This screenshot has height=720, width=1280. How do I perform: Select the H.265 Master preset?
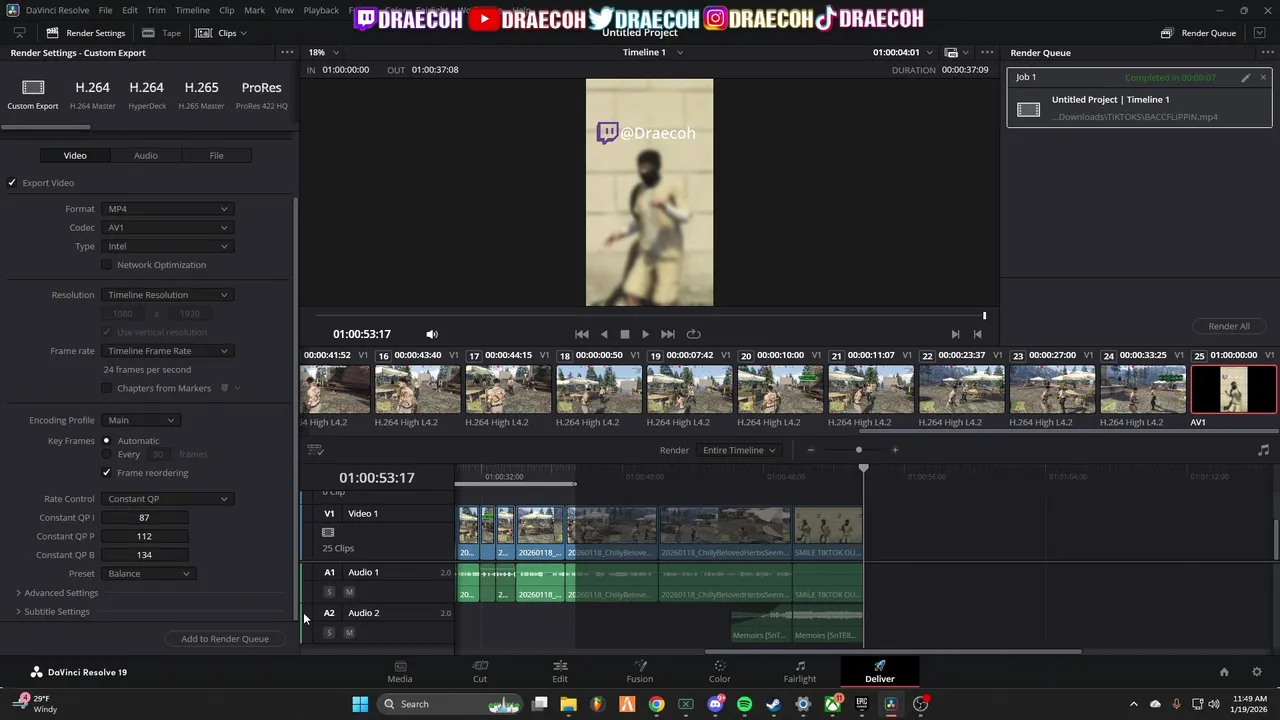click(x=202, y=94)
